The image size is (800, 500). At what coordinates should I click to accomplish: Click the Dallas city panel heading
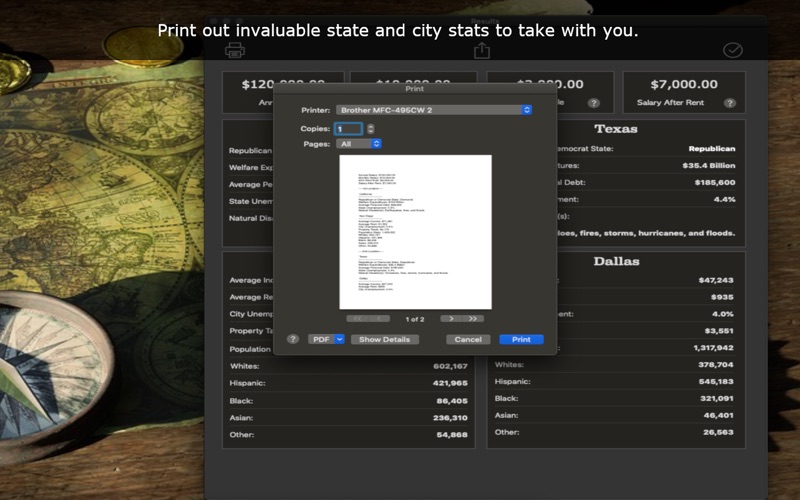(x=616, y=261)
